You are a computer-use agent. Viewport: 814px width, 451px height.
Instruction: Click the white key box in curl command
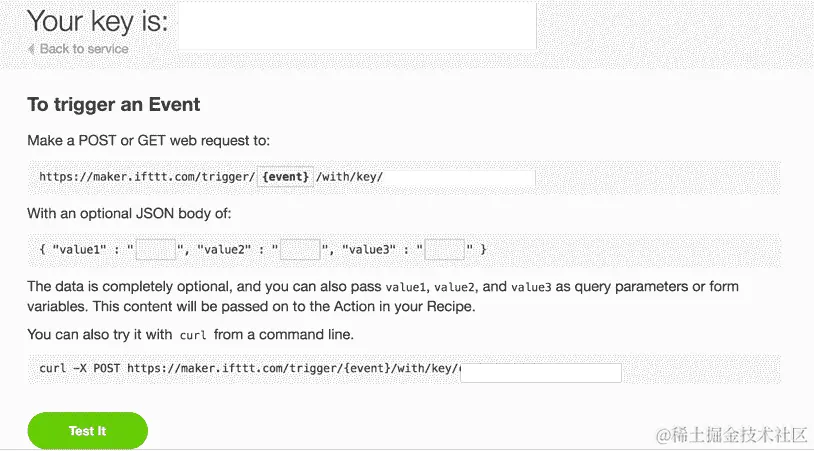541,373
